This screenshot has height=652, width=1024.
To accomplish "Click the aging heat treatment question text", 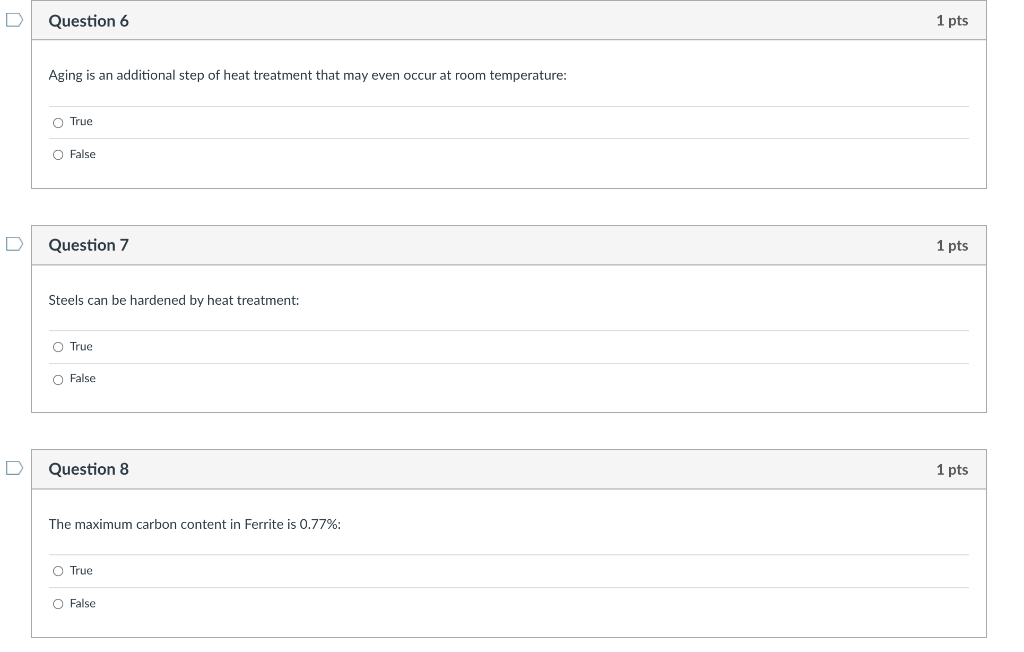I will pyautogui.click(x=307, y=76).
